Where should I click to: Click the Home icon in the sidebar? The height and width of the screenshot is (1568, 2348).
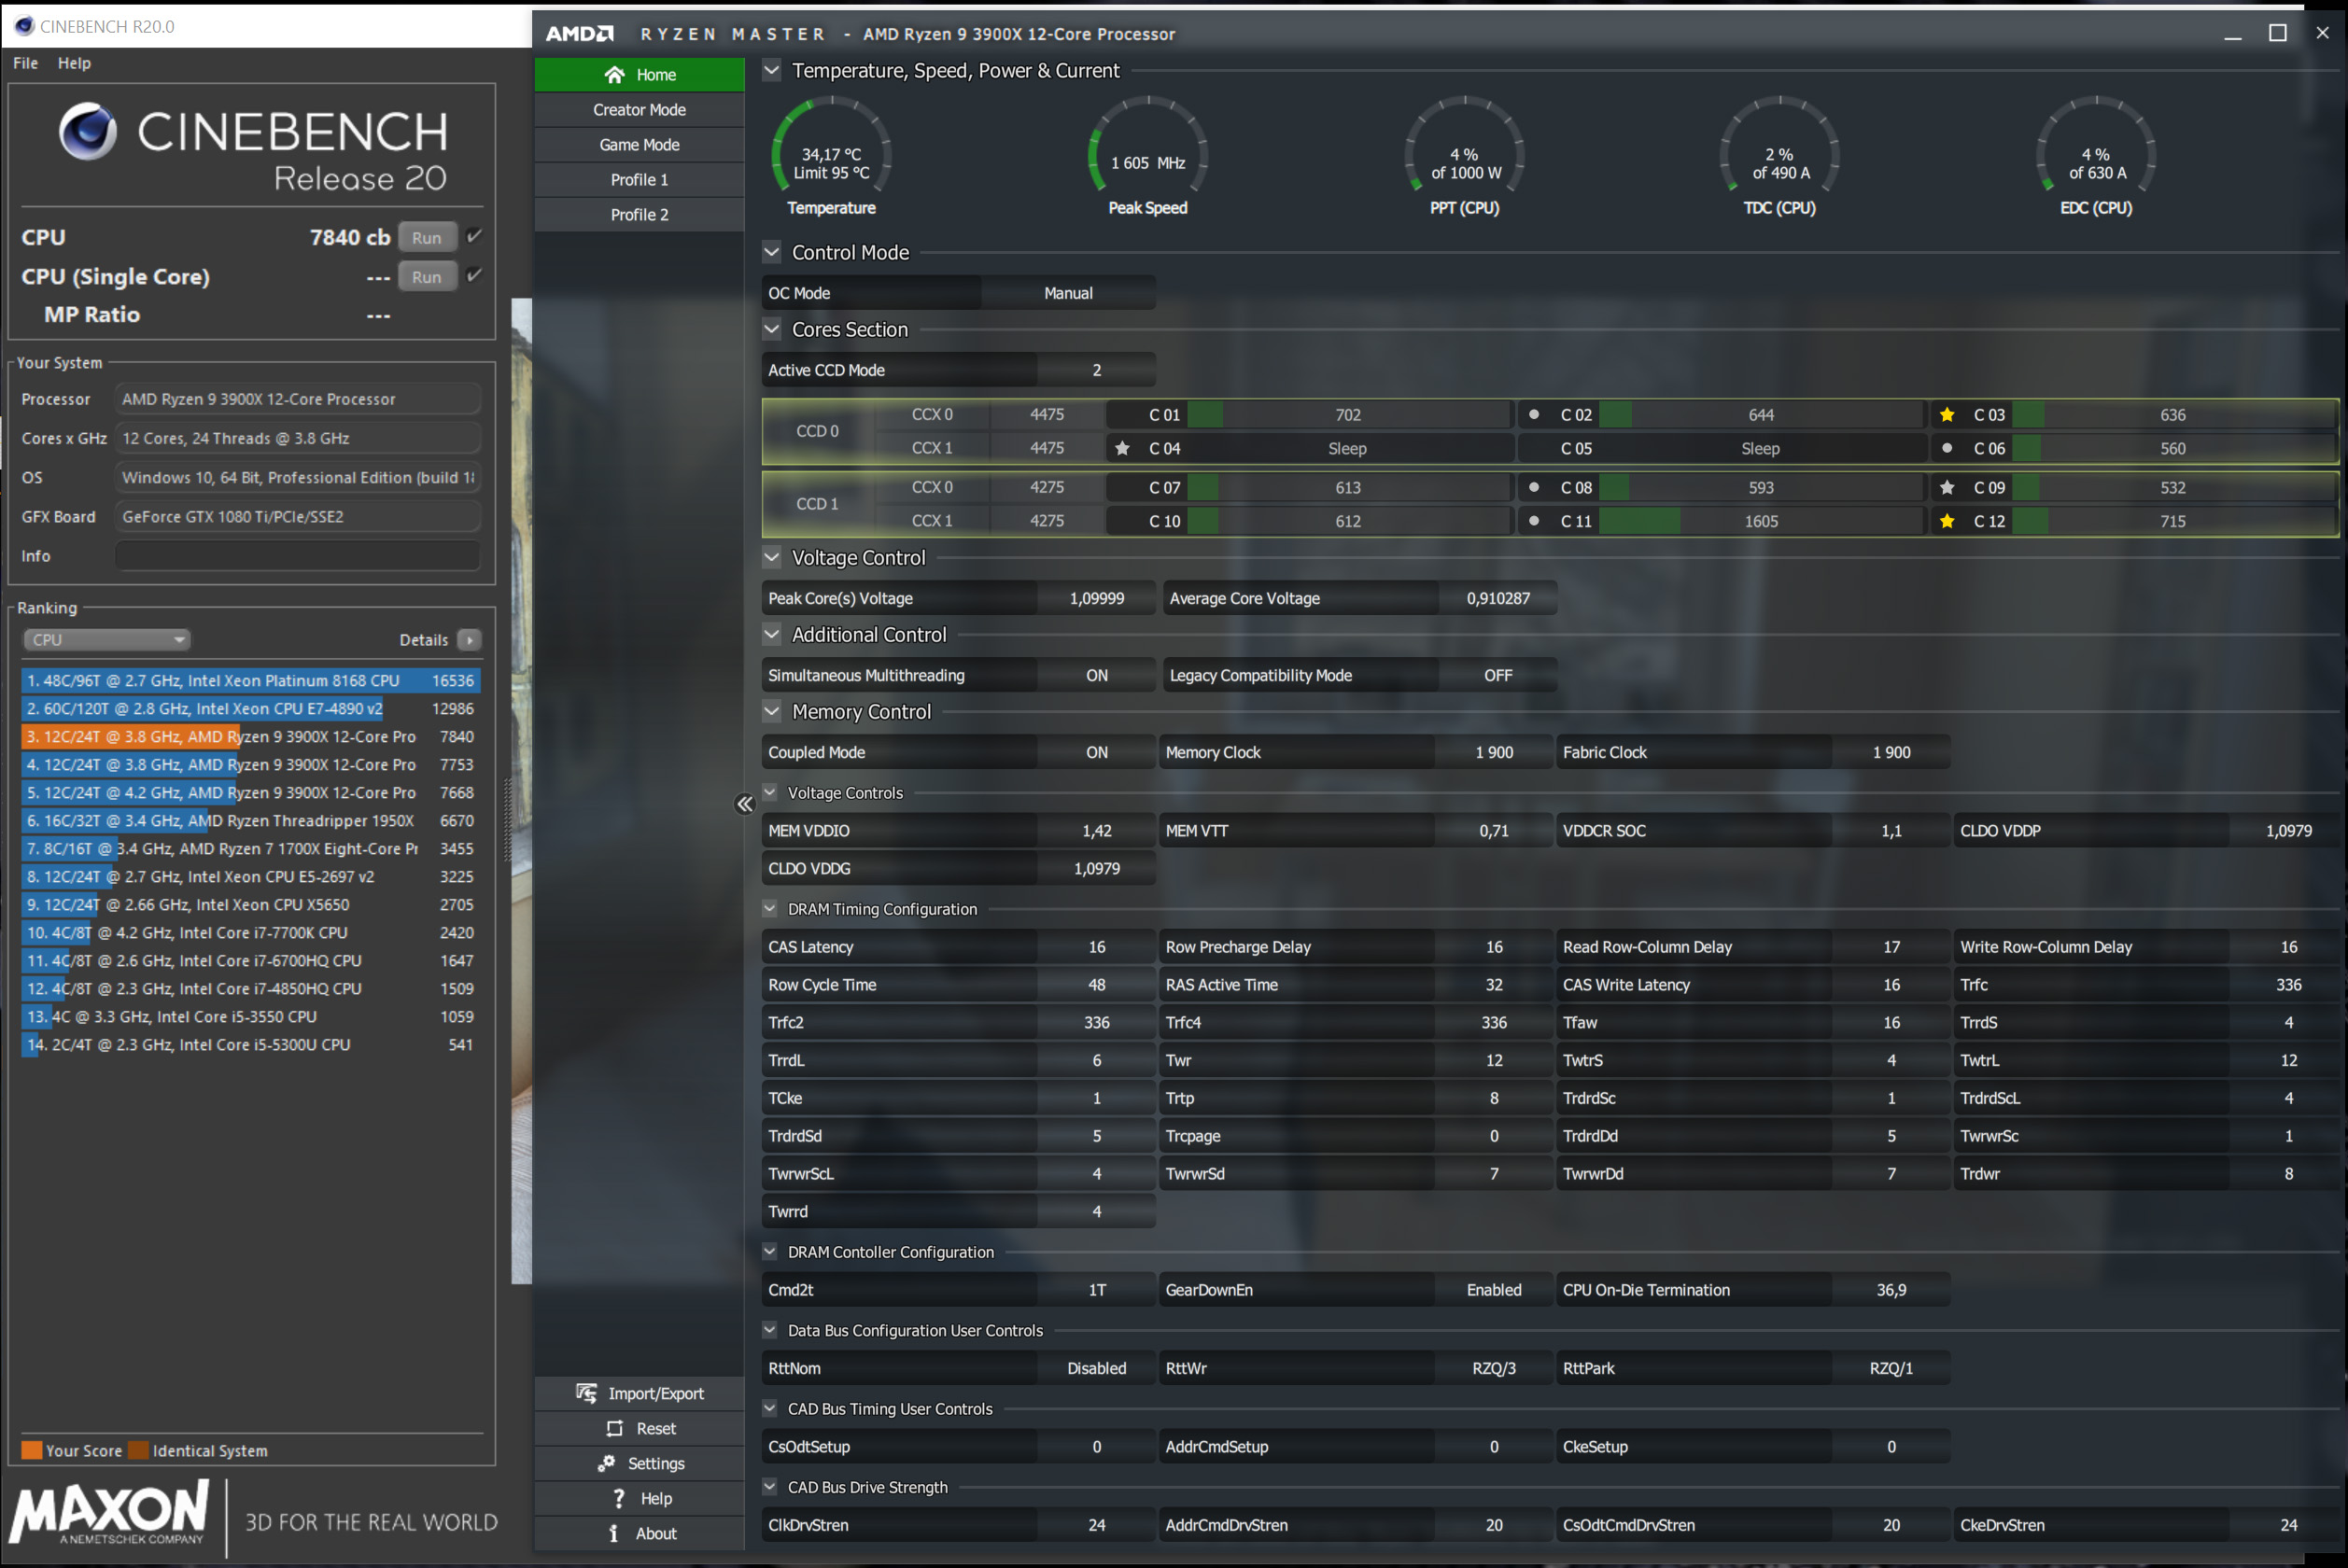614,75
